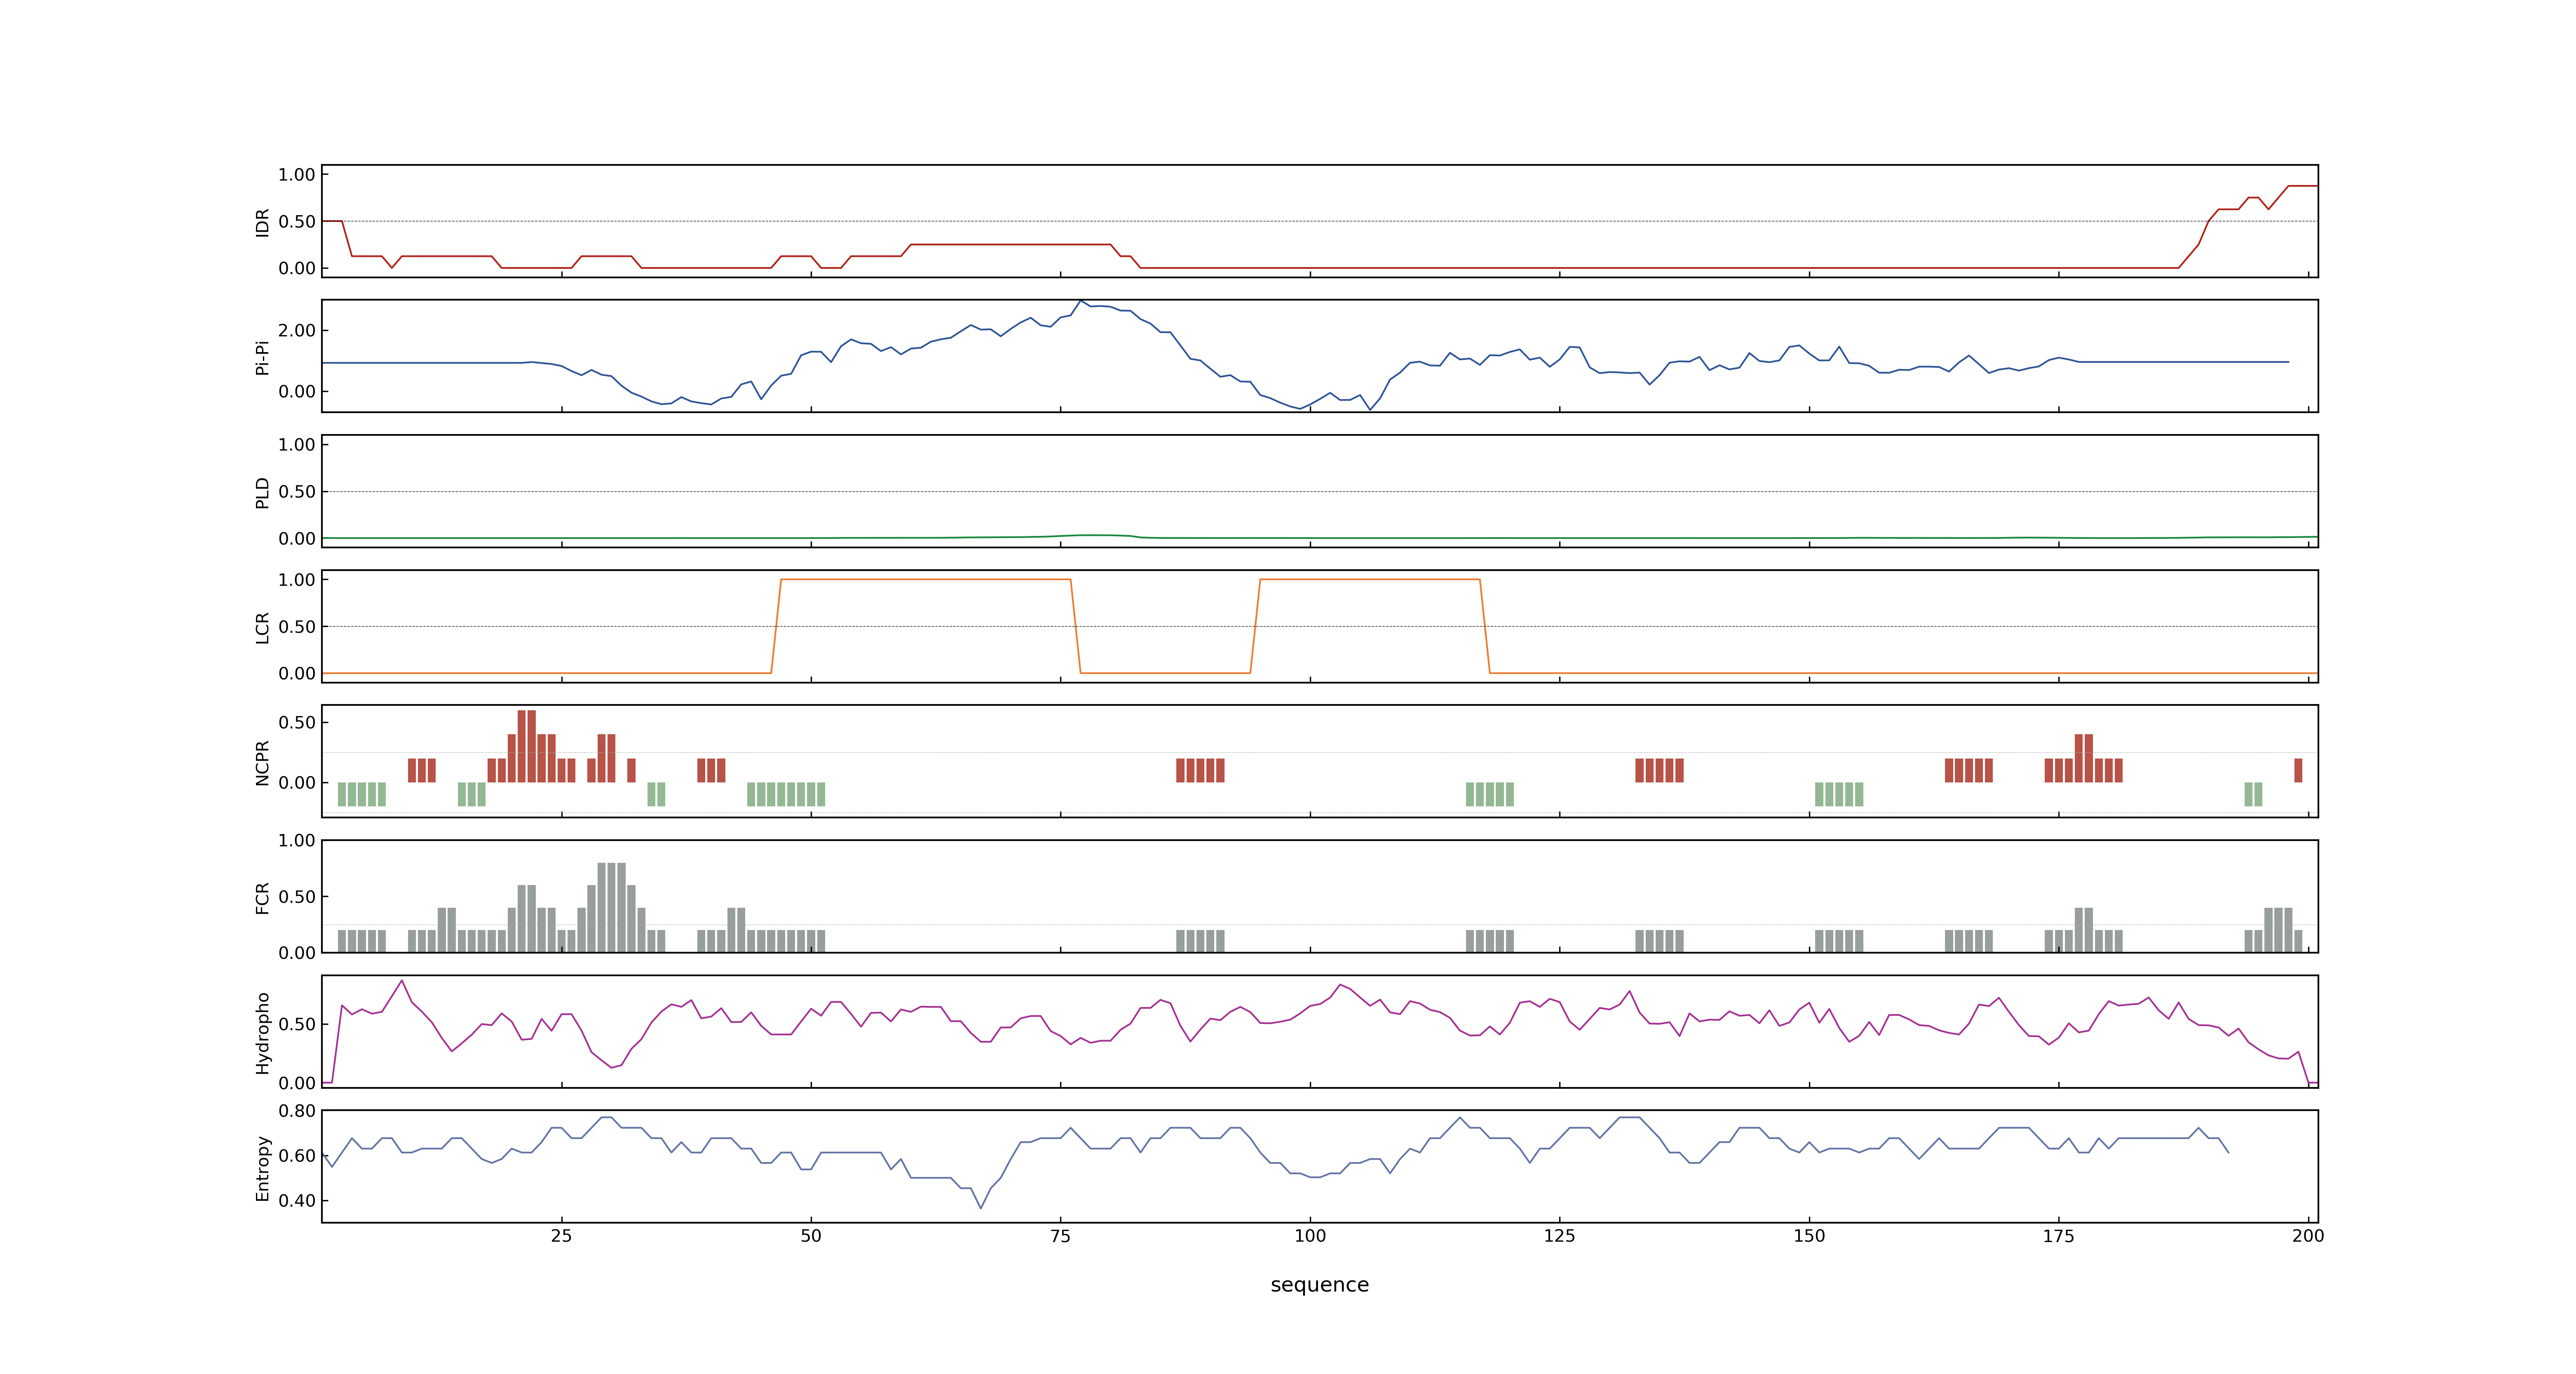The height and width of the screenshot is (1374, 2576).
Task: Click the x-axis tick label 75
Action: [1060, 1235]
